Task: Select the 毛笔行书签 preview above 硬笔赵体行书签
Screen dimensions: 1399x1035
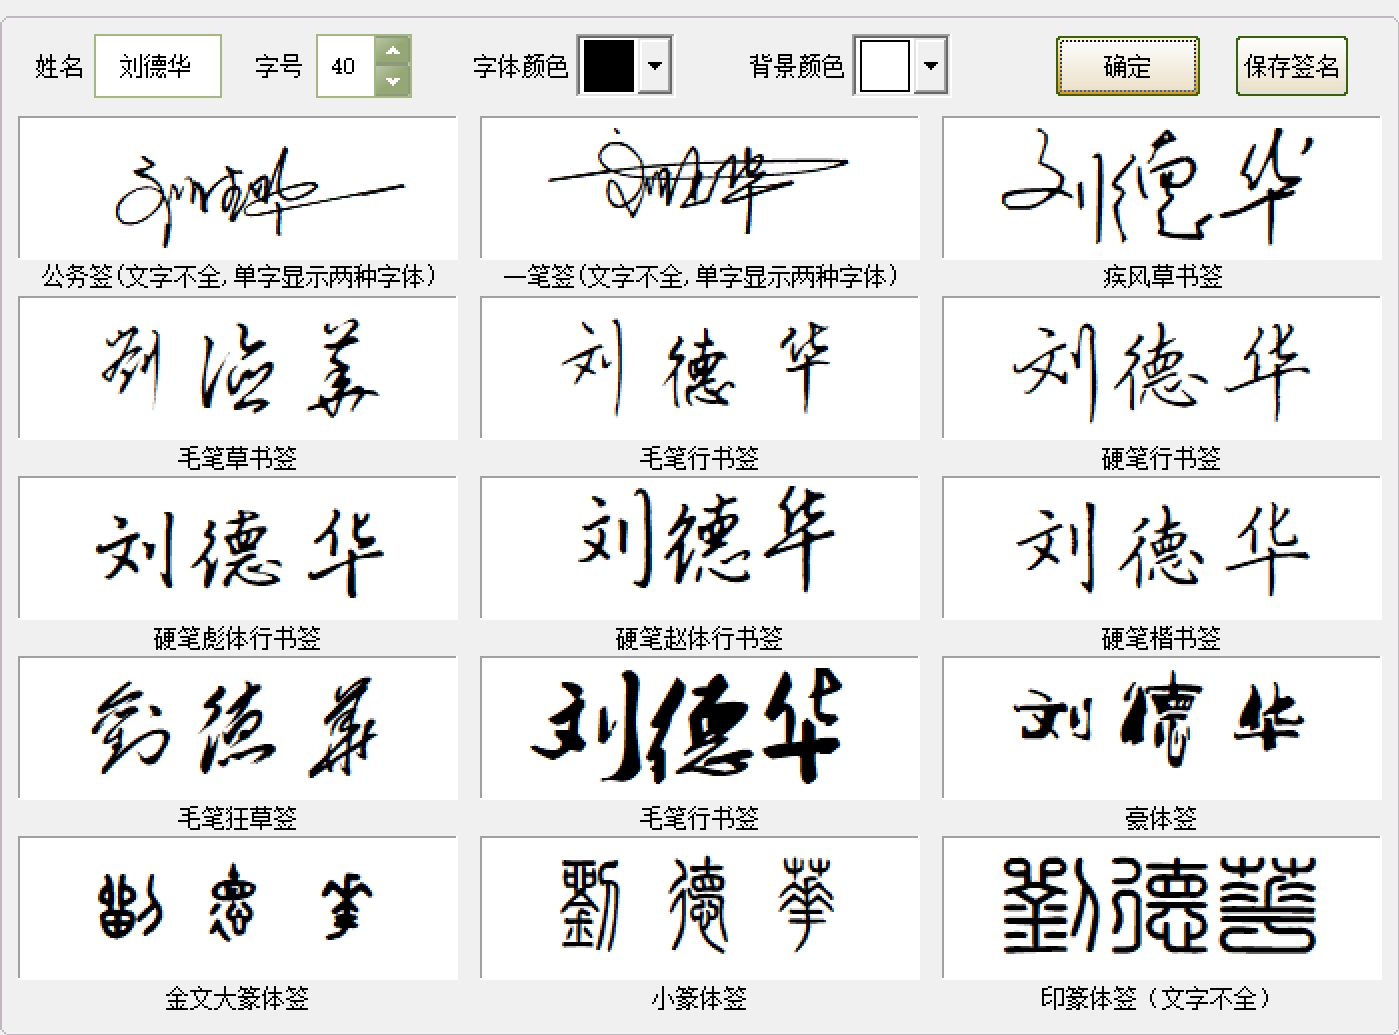Action: 700,368
